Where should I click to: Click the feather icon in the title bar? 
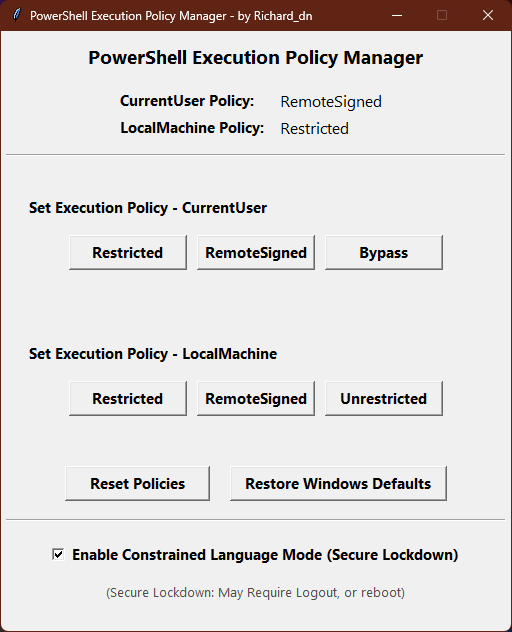click(x=17, y=15)
